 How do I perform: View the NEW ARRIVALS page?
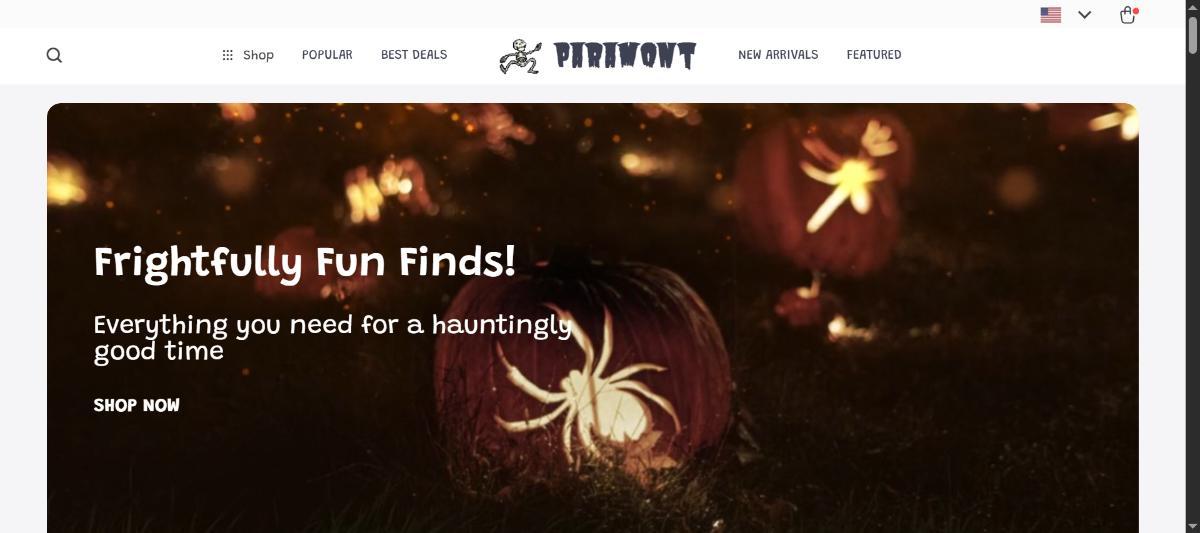(778, 55)
